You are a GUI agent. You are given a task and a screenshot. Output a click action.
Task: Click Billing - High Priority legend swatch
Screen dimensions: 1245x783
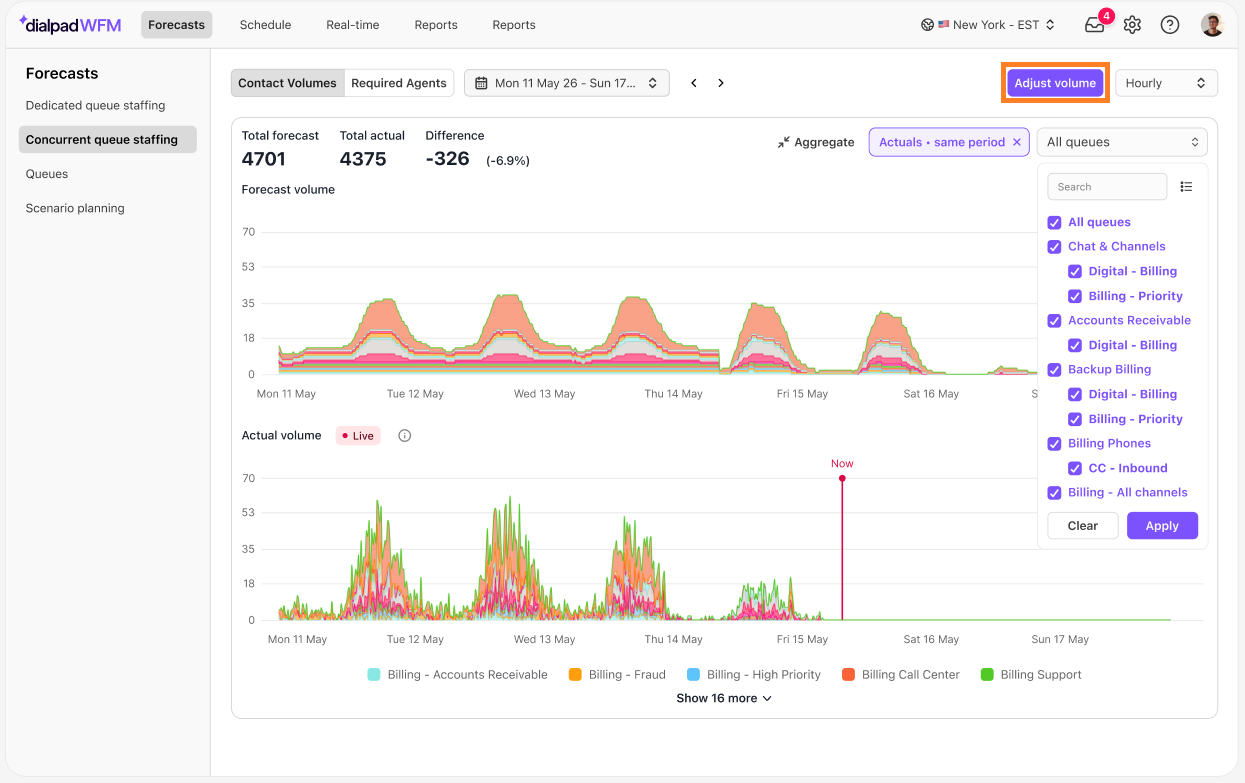click(694, 675)
